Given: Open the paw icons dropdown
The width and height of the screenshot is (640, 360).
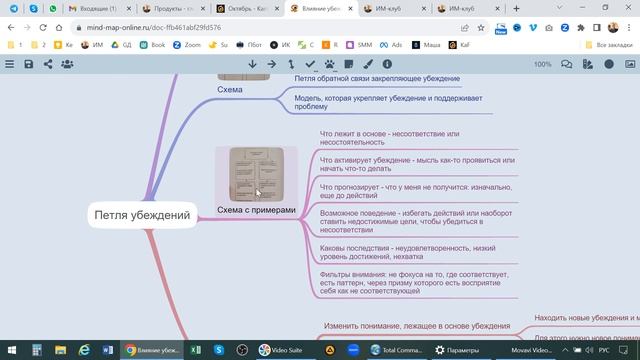Looking at the screenshot, I should coord(330,64).
